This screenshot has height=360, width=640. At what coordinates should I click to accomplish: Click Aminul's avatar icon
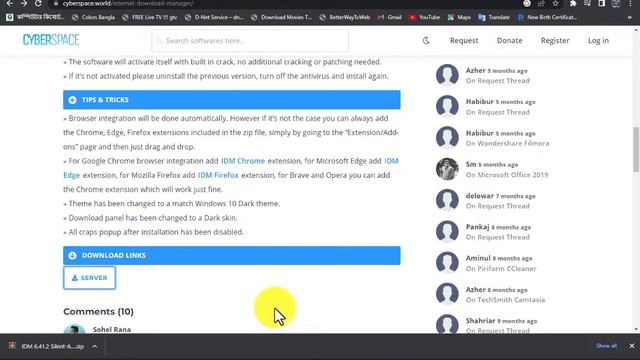click(447, 263)
